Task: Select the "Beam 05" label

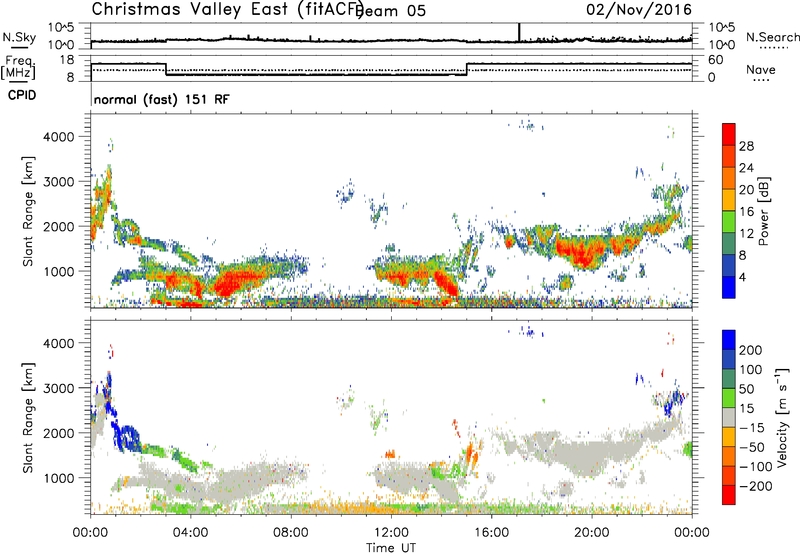Action: click(x=391, y=11)
